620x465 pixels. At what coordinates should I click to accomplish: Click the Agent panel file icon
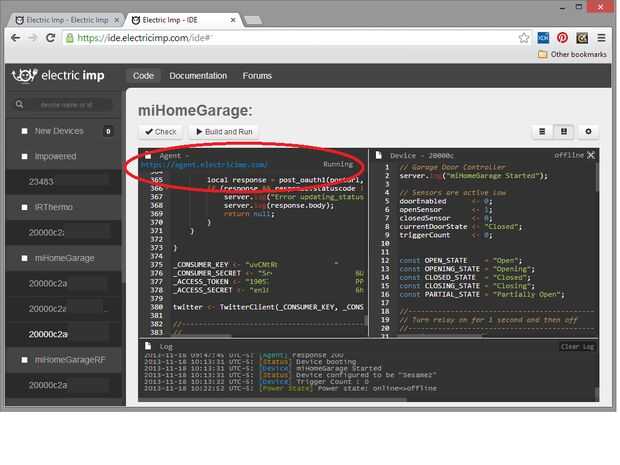[x=148, y=155]
